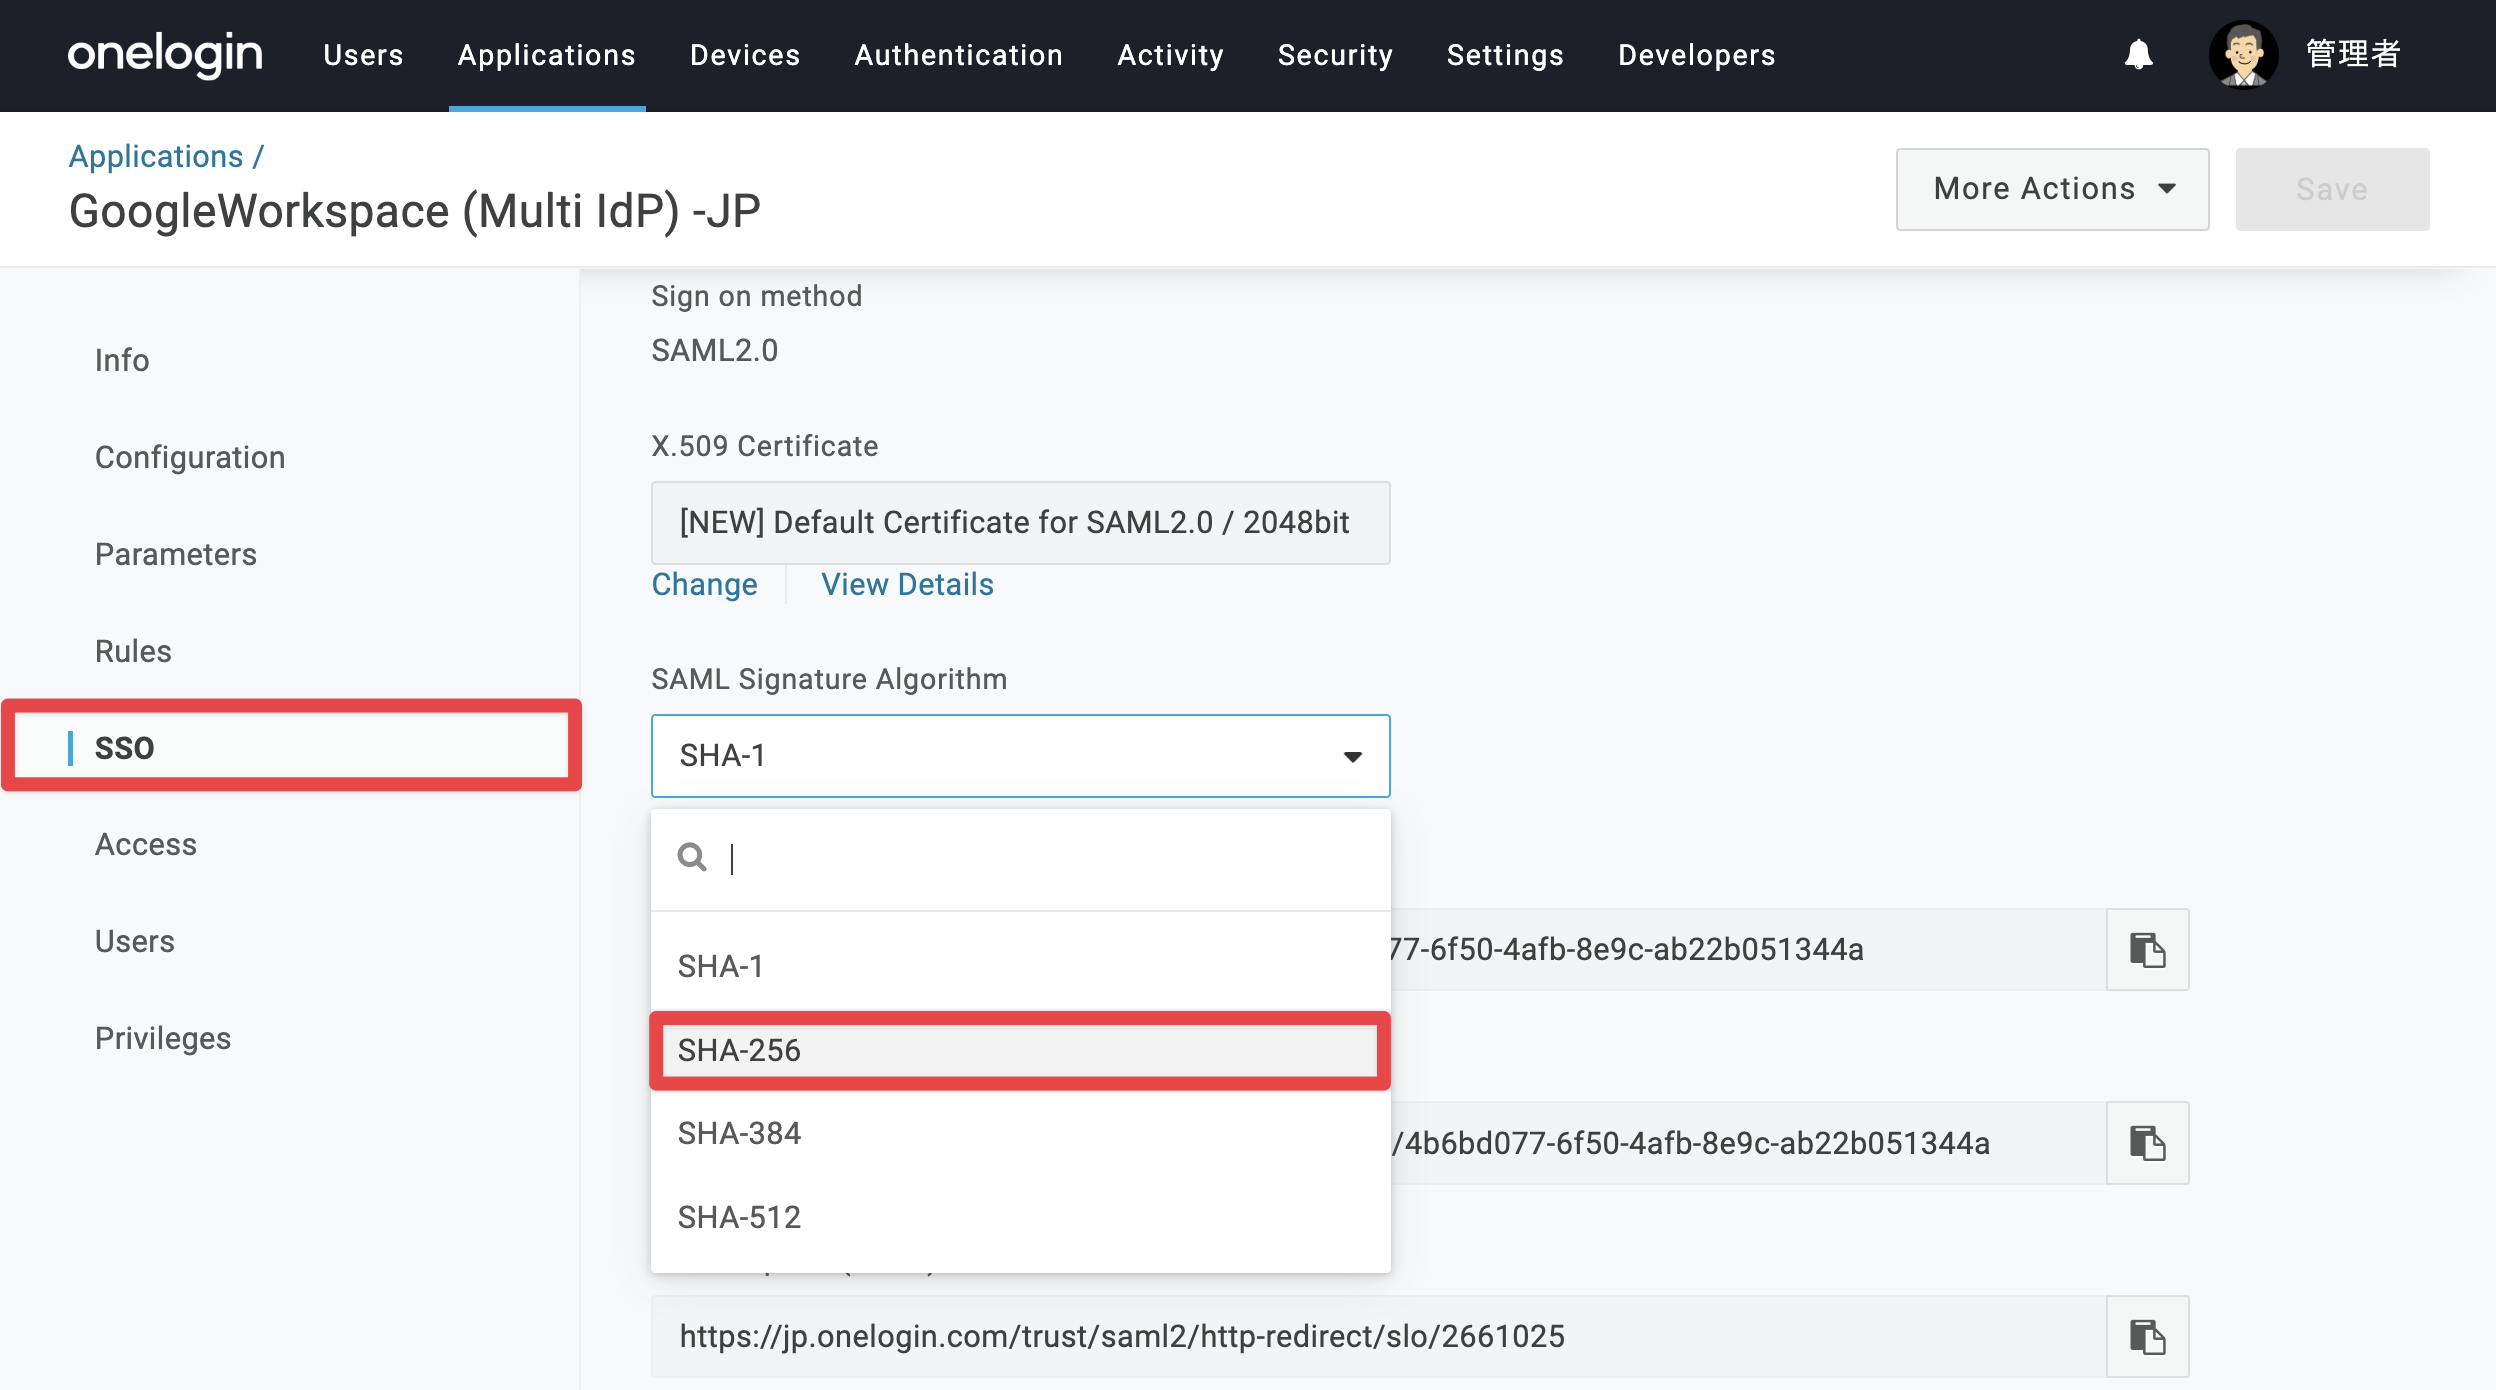2496x1390 pixels.
Task: Open the Users sidebar tab
Action: (135, 941)
